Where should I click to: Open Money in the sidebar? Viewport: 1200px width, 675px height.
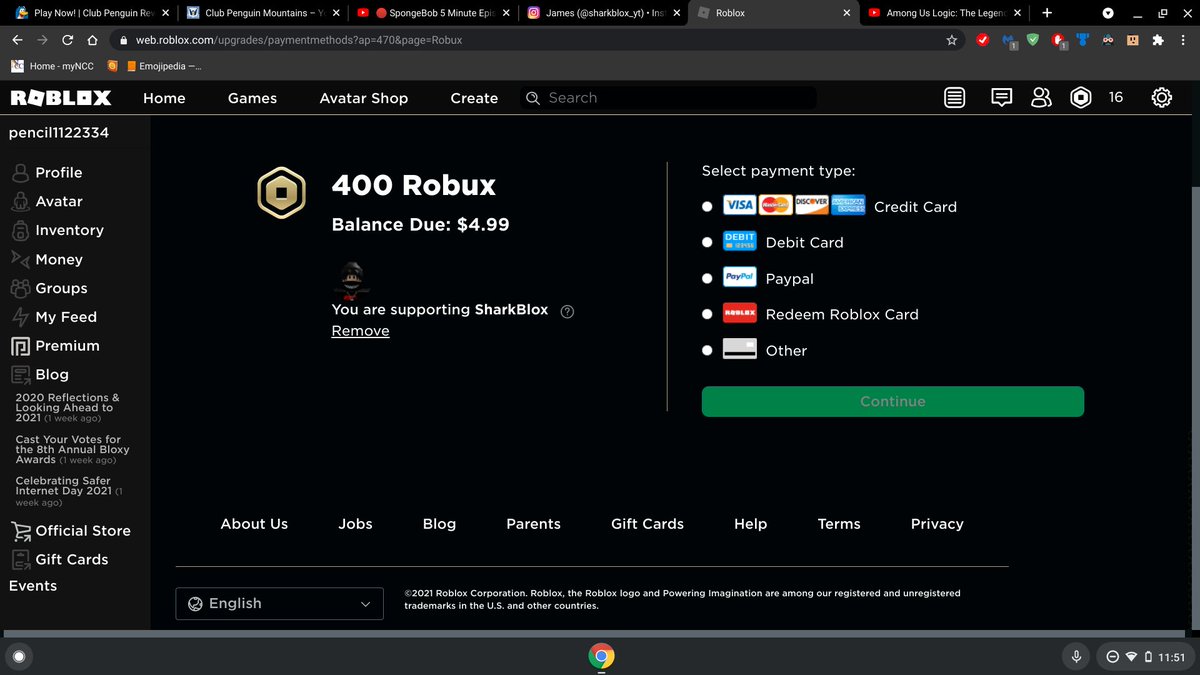tap(58, 259)
